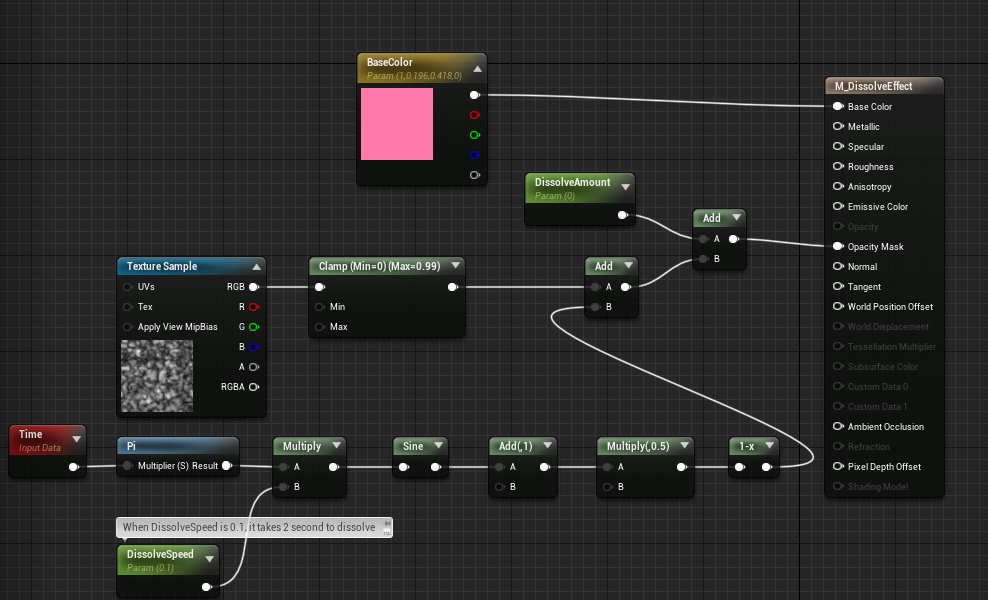Screen dimensions: 988x600
Task: Click Texture Sample G output pin
Action: [254, 326]
